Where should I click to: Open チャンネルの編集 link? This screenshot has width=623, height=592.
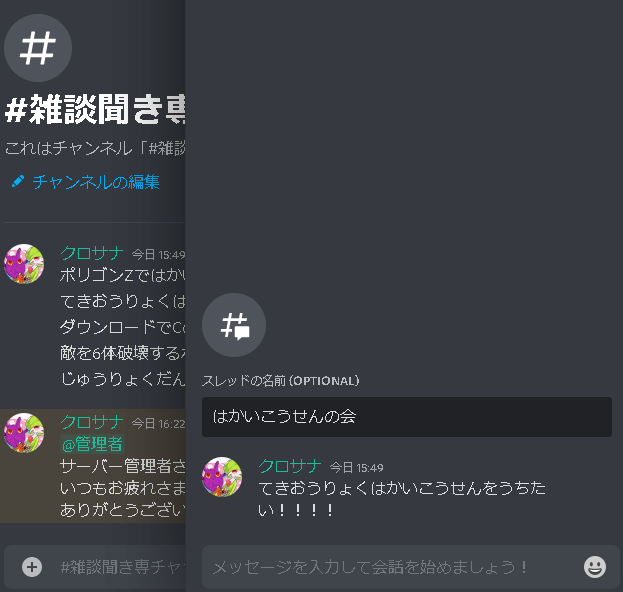coord(96,182)
